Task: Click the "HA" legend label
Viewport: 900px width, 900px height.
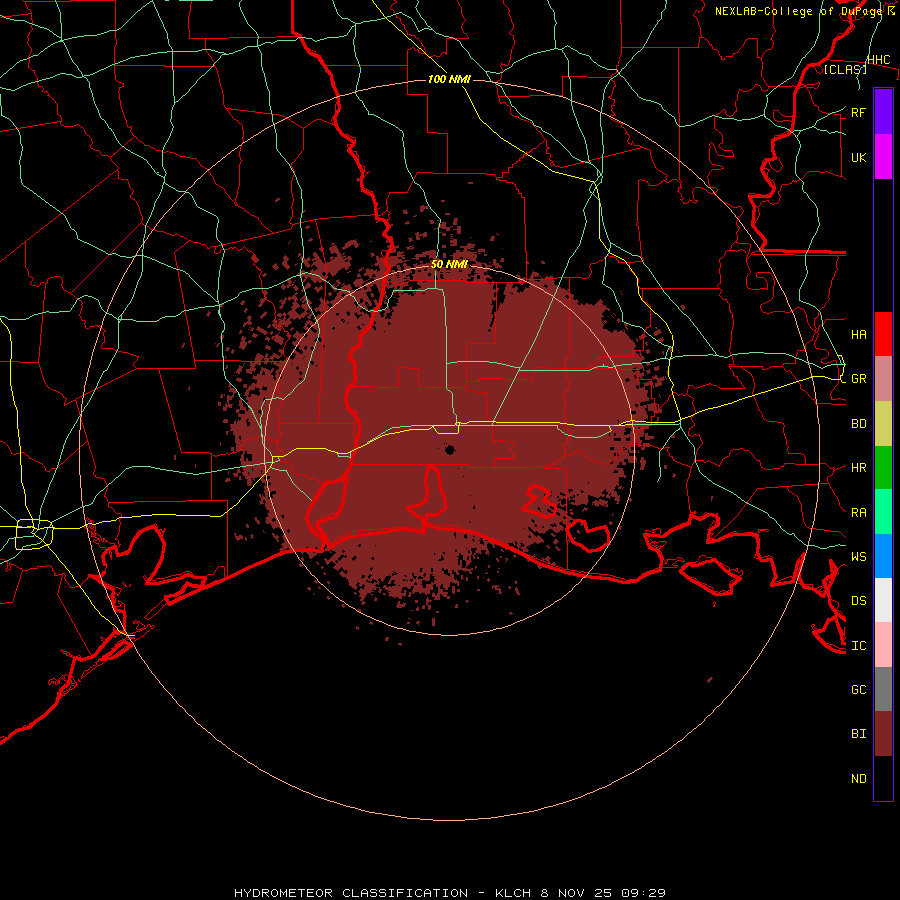Action: click(858, 334)
